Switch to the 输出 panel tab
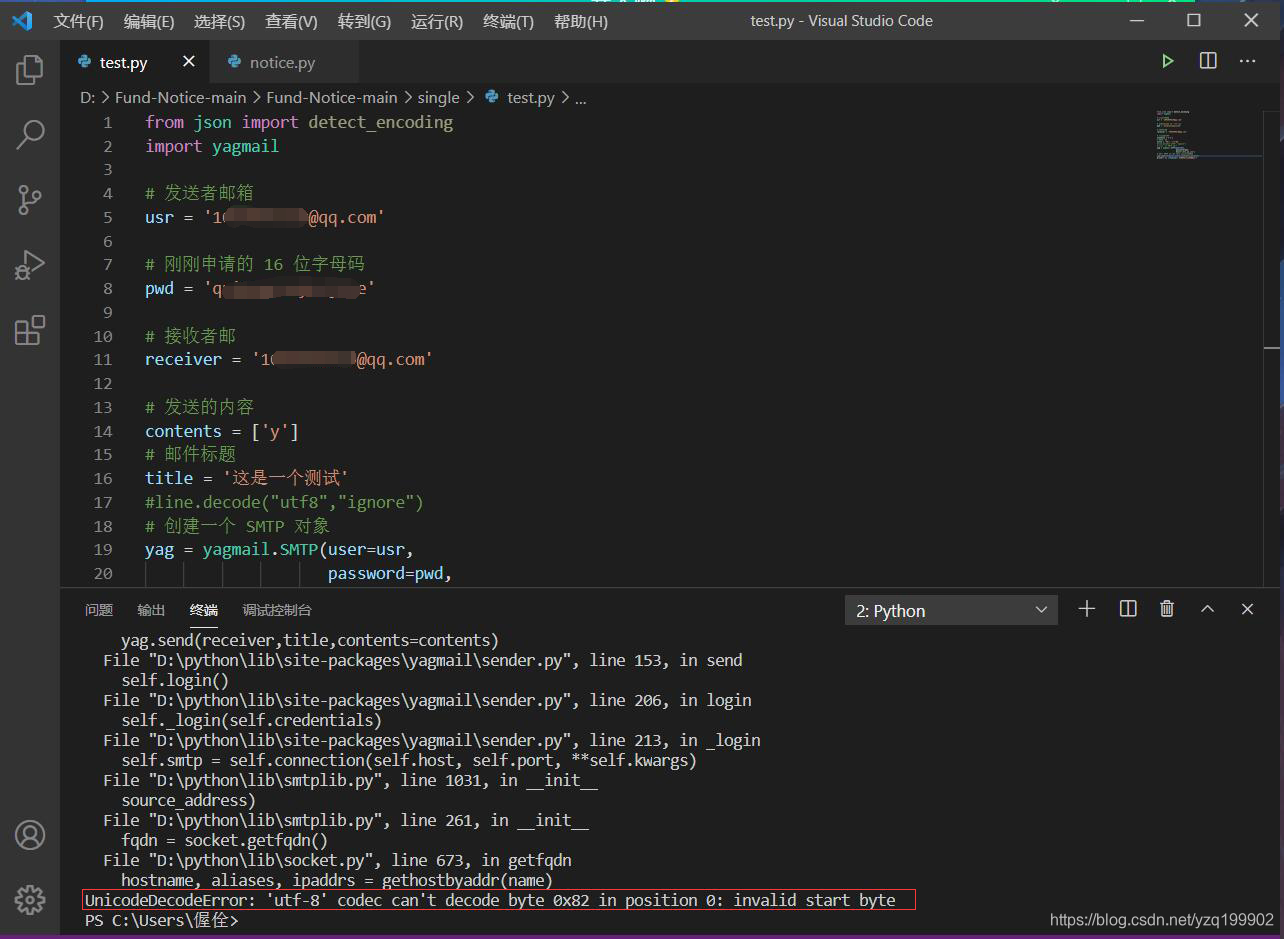Screen dimensions: 1284x939 click(151, 610)
